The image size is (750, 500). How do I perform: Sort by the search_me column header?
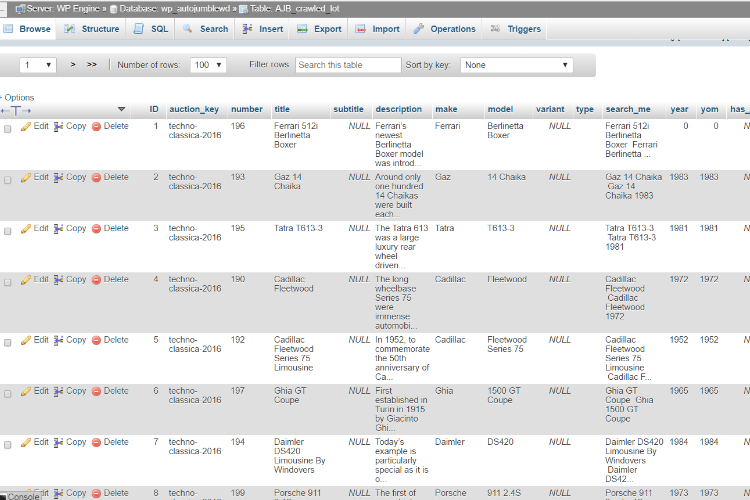(x=628, y=109)
